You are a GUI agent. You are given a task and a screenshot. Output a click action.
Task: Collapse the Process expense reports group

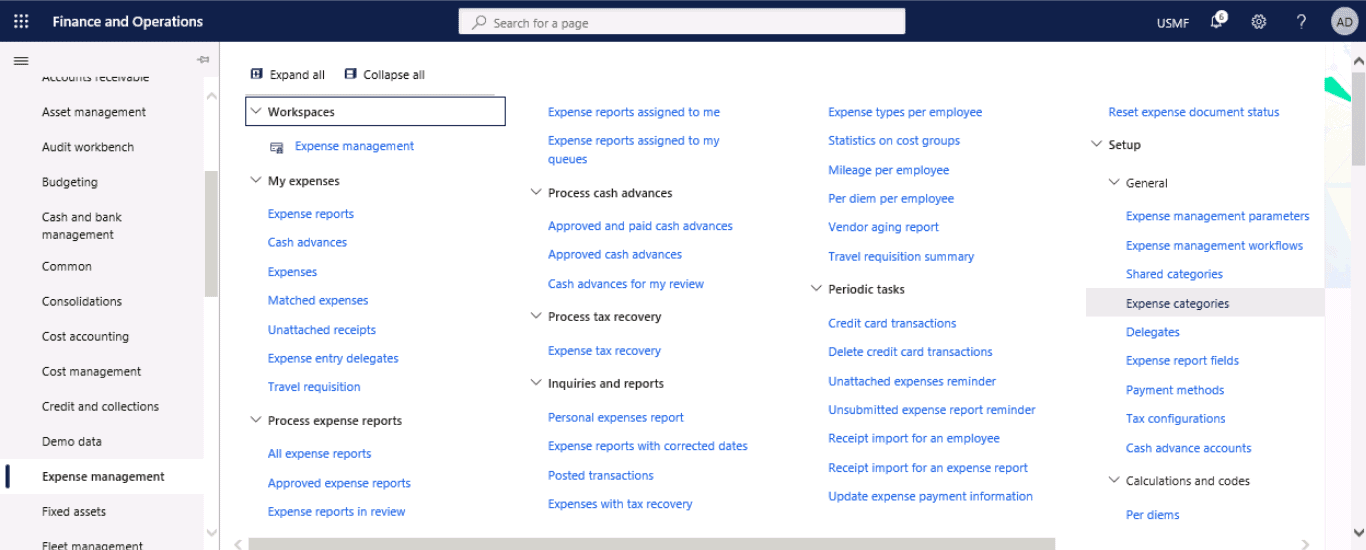pos(256,421)
